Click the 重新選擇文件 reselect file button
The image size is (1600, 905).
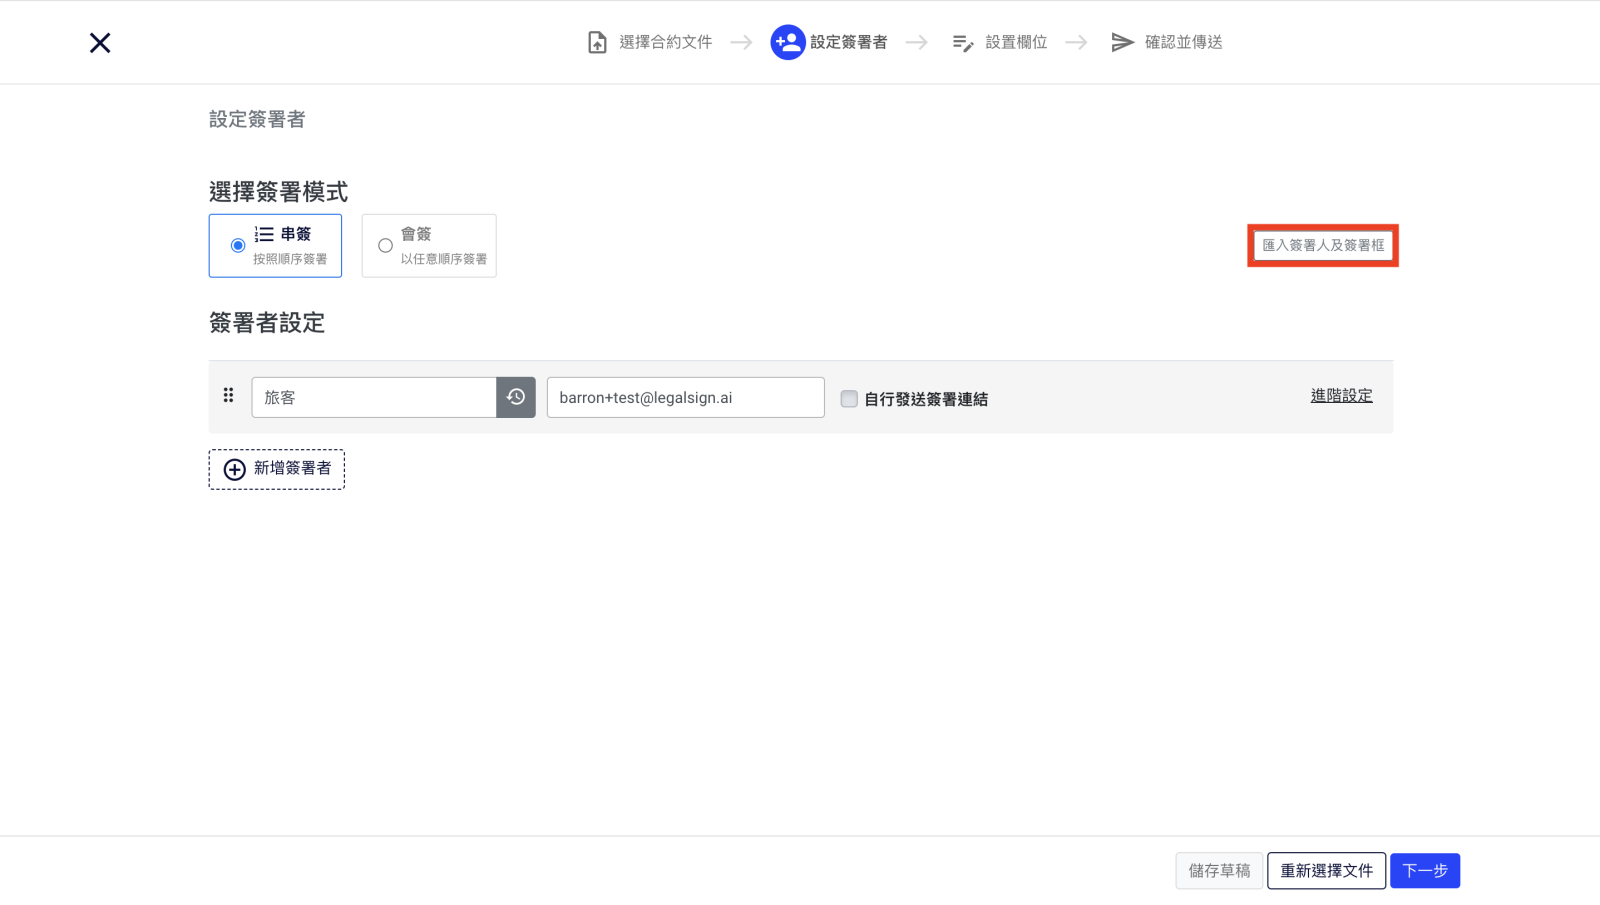pos(1327,871)
